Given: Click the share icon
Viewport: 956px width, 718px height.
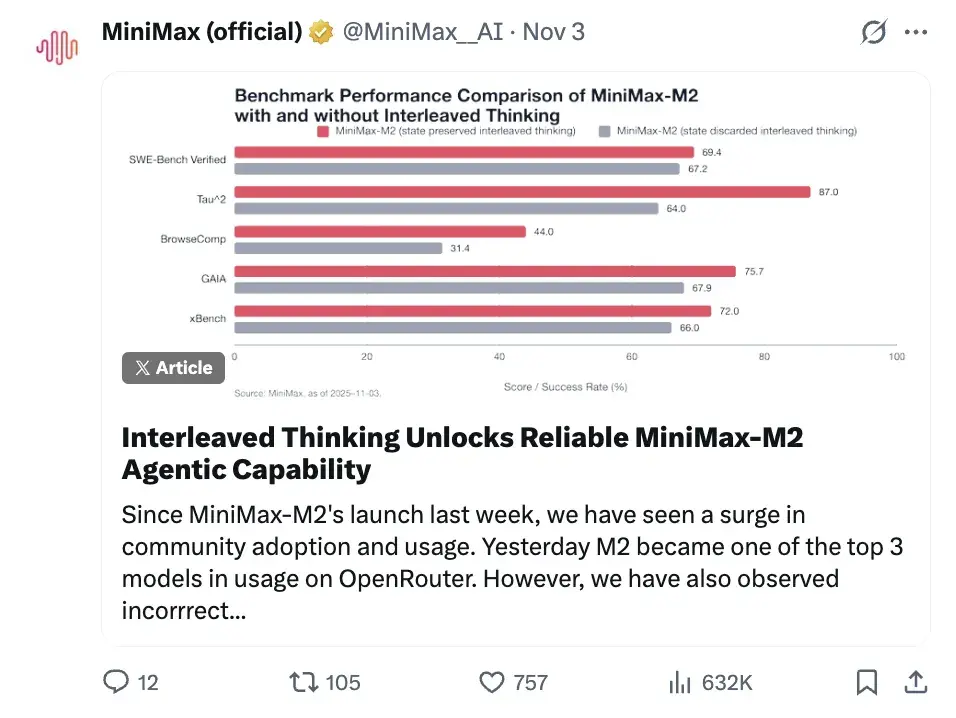Looking at the screenshot, I should coord(916,682).
